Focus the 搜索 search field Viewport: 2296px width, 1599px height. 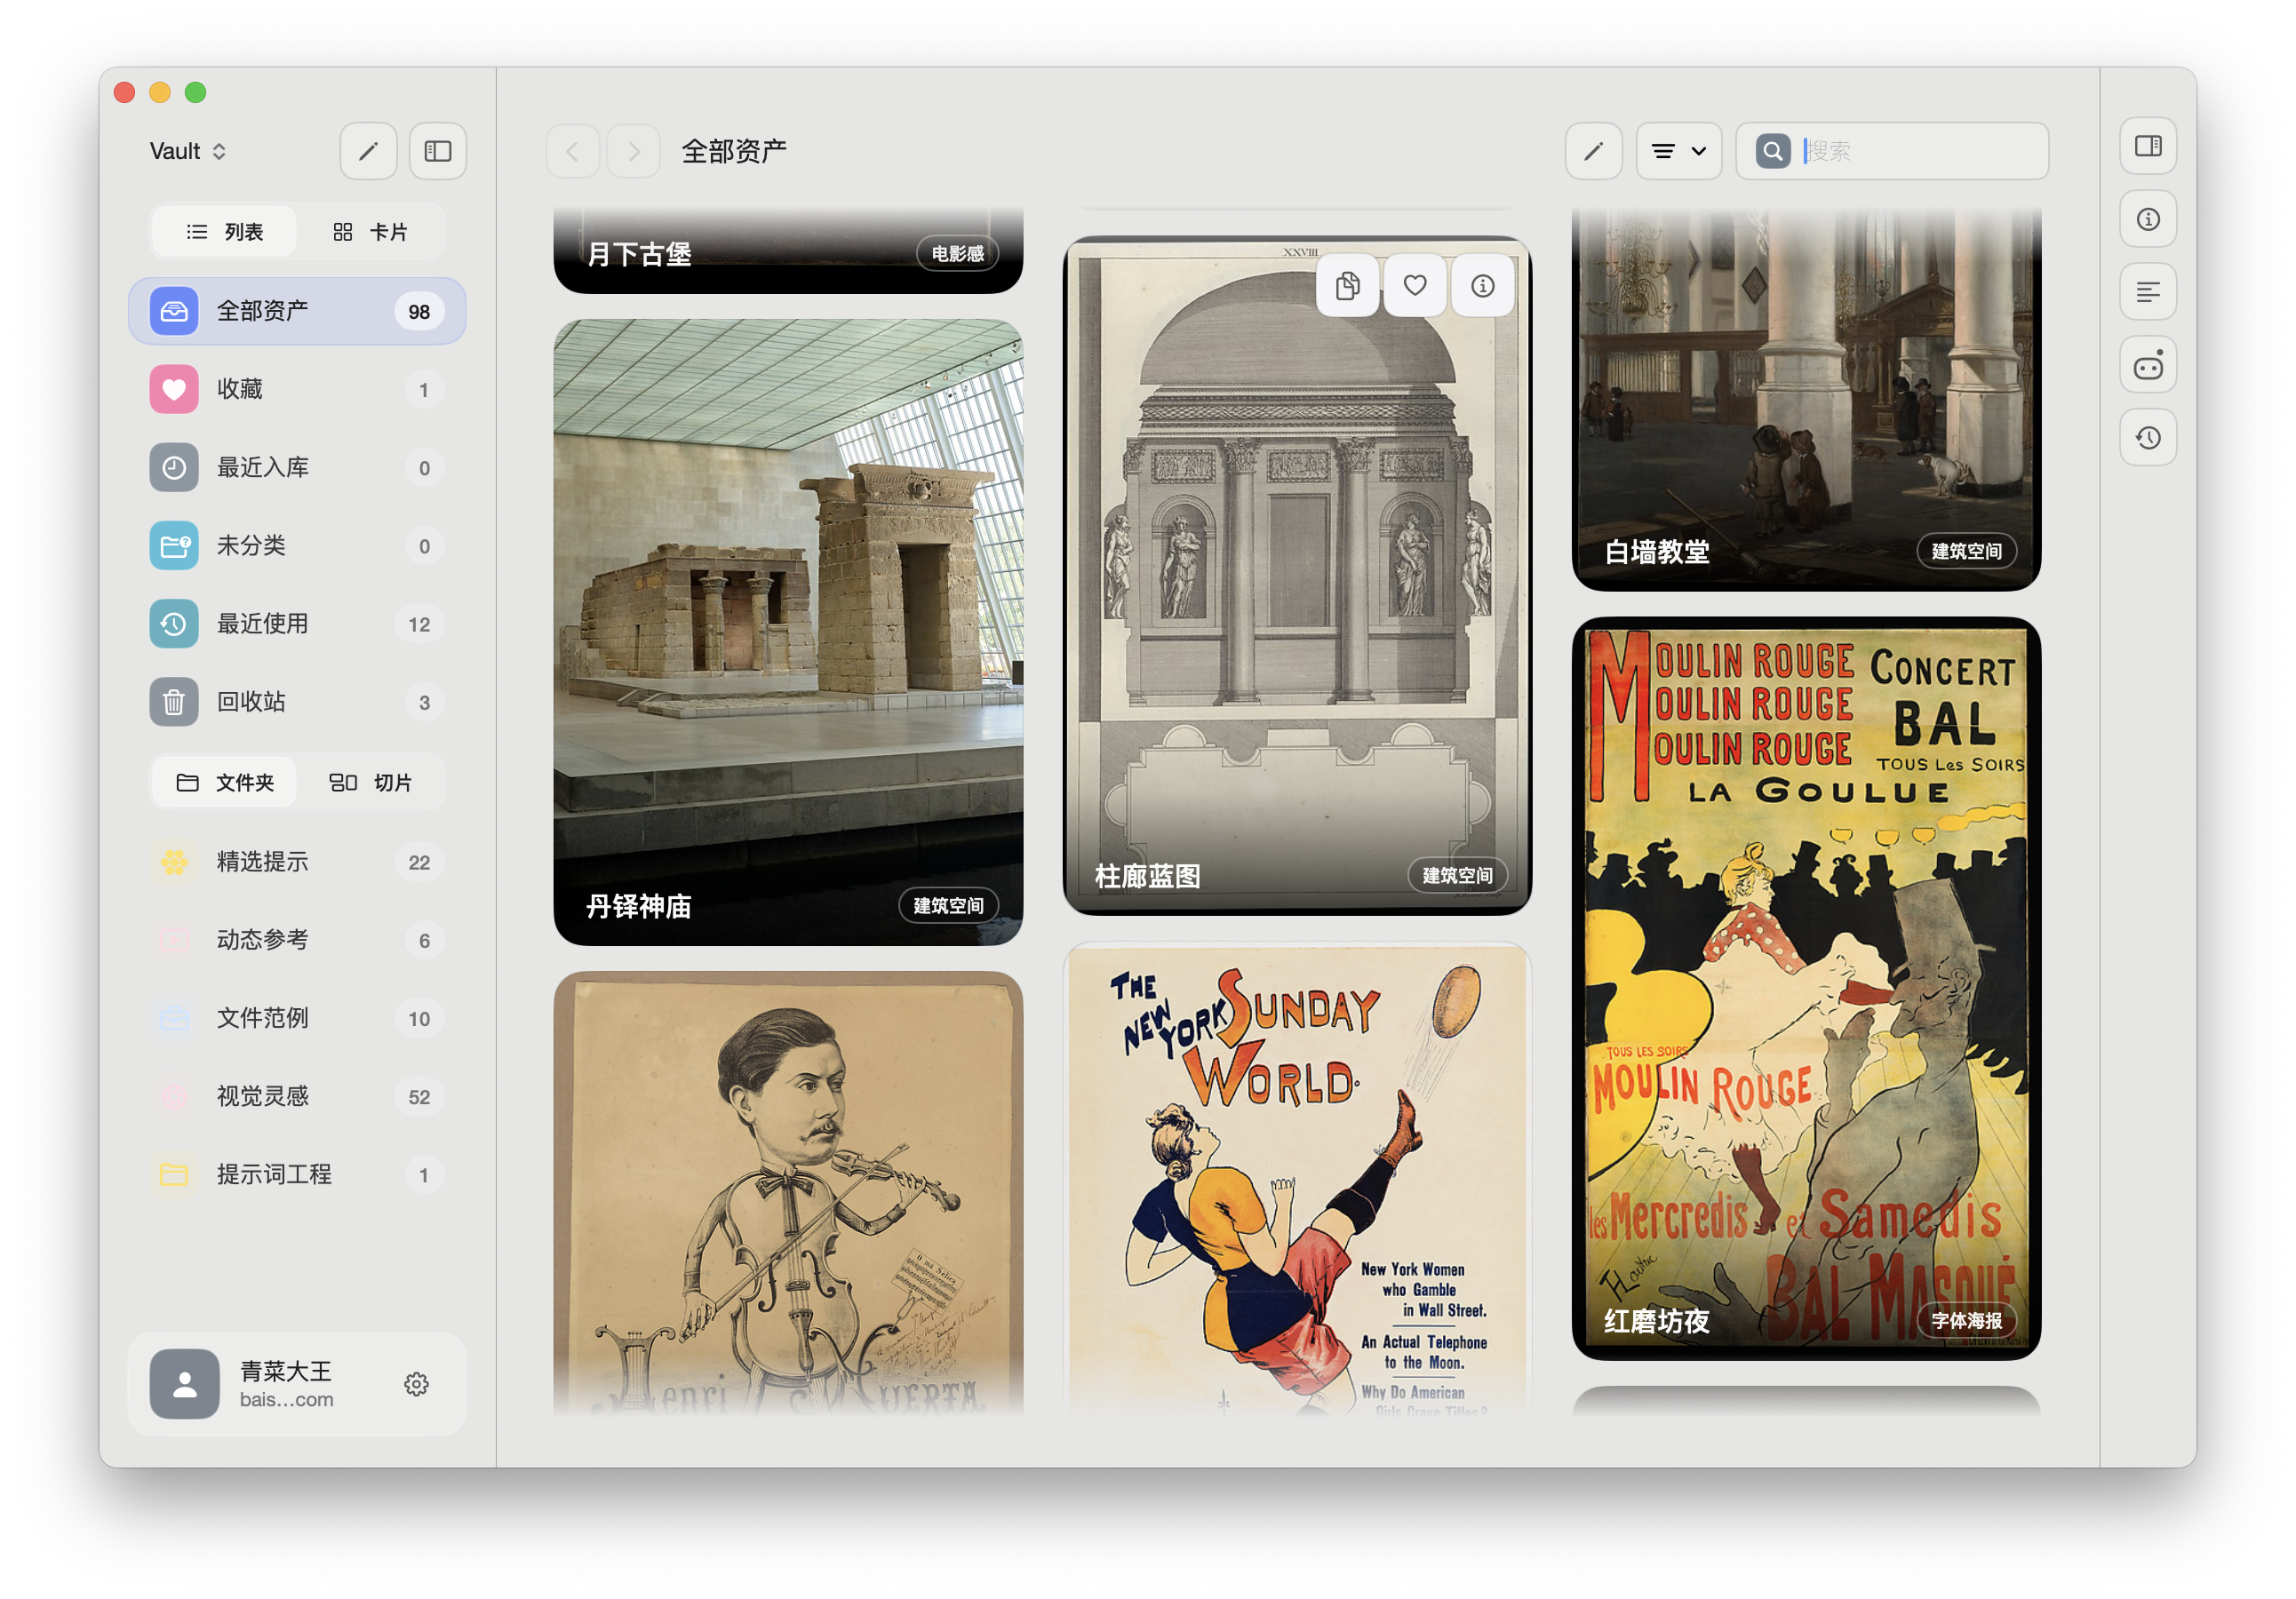pos(1892,151)
